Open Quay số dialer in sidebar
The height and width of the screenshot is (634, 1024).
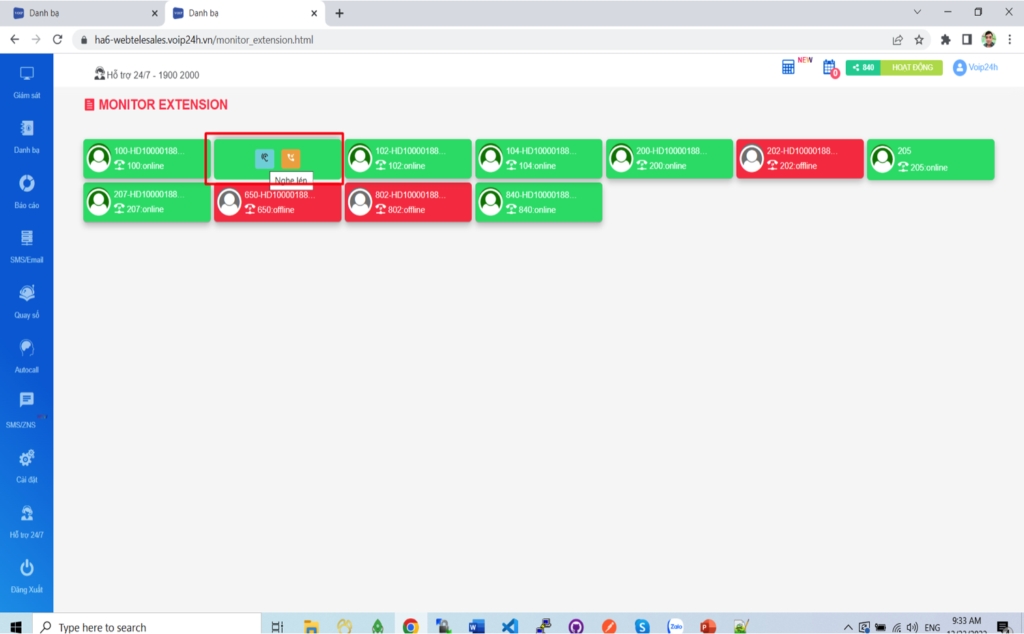click(x=27, y=300)
